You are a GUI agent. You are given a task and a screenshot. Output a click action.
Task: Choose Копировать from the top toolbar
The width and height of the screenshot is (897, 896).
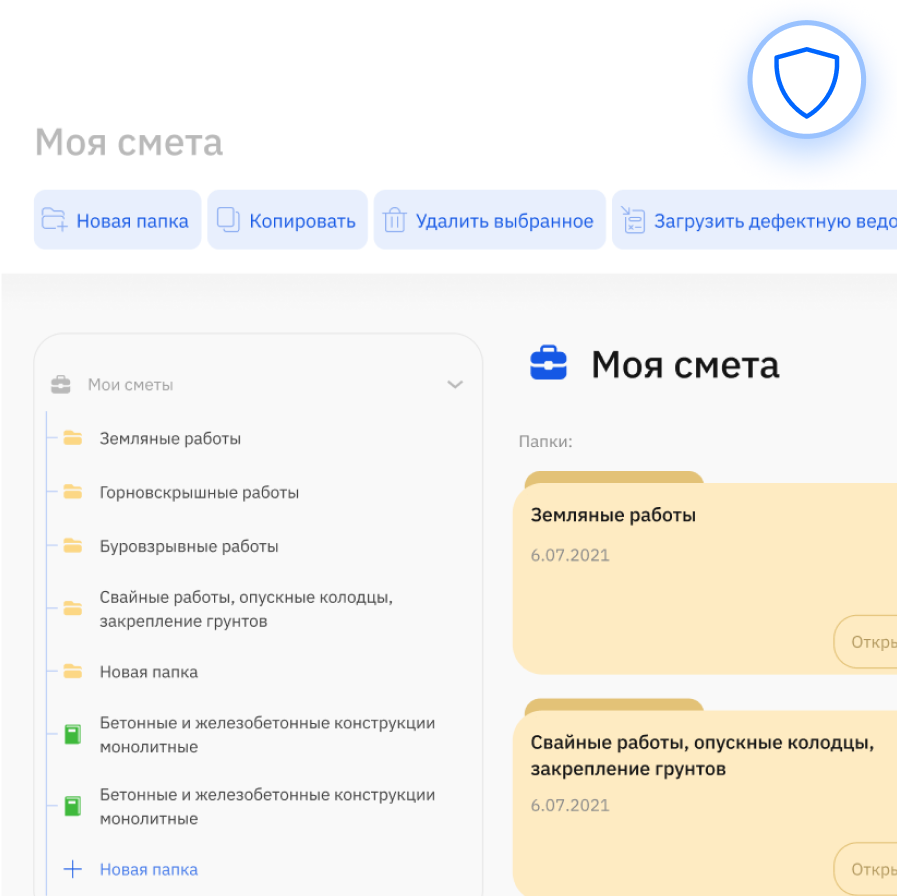click(x=287, y=220)
